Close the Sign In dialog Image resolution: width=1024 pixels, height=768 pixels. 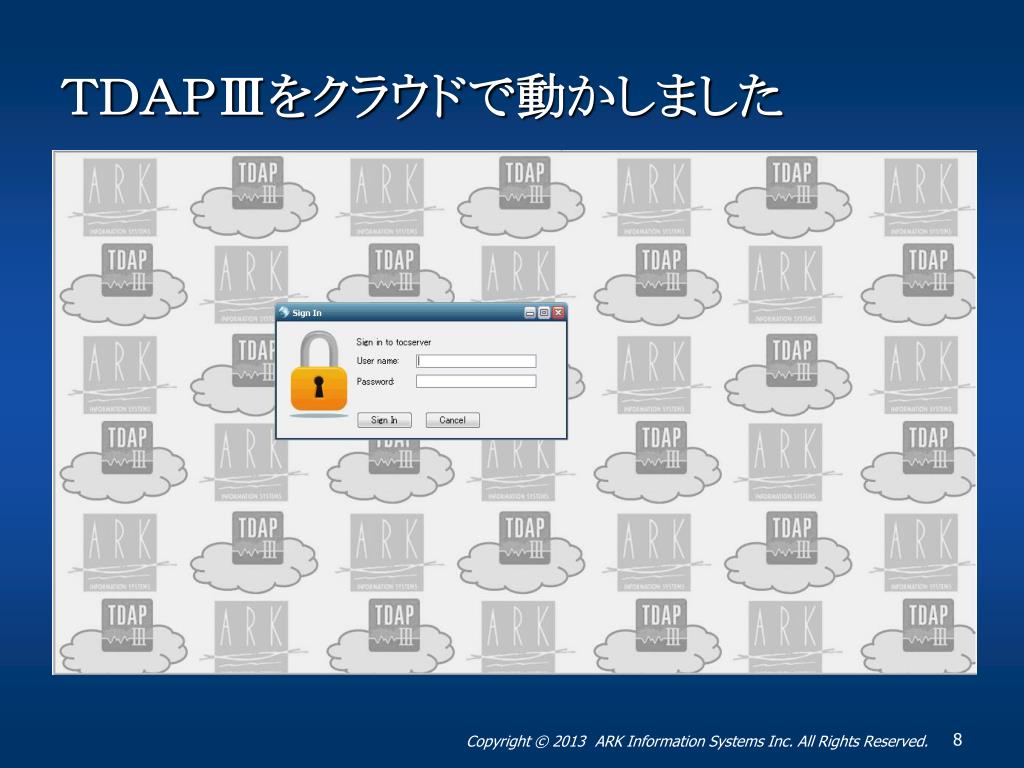coord(558,313)
